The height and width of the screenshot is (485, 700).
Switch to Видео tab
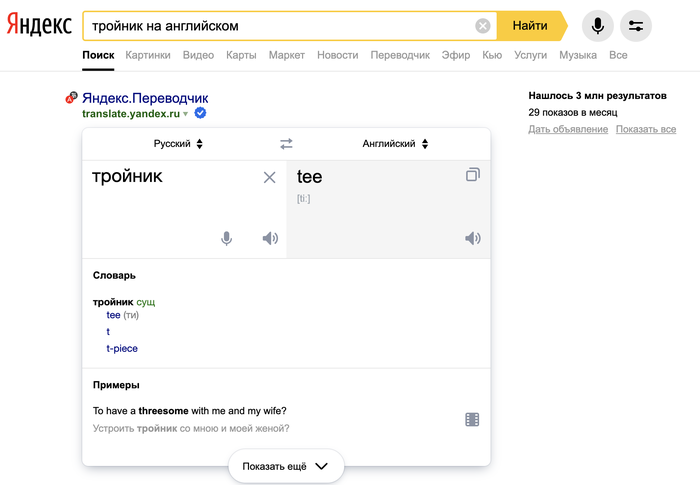pos(198,55)
